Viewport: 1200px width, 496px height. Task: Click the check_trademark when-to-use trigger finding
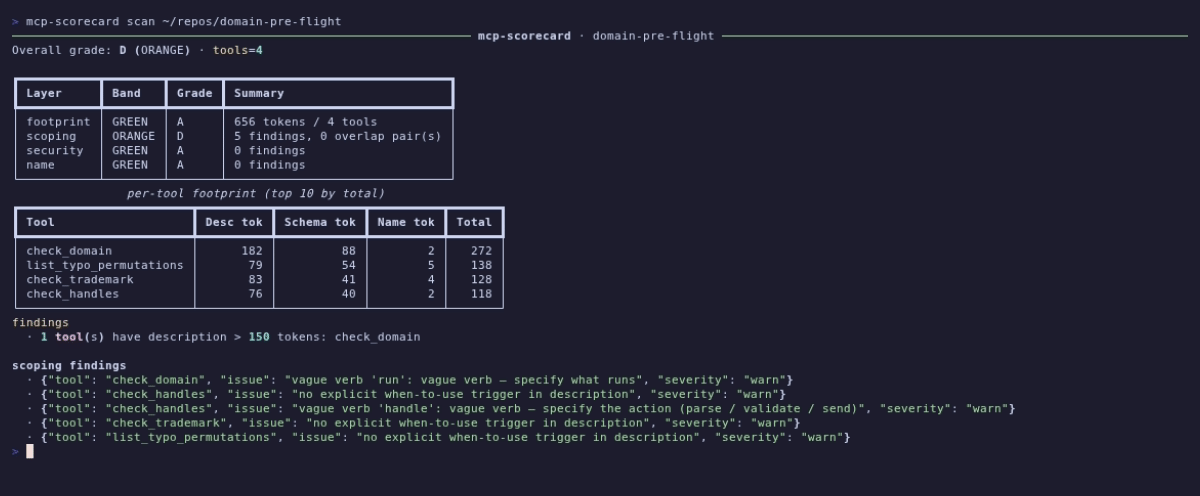point(413,423)
